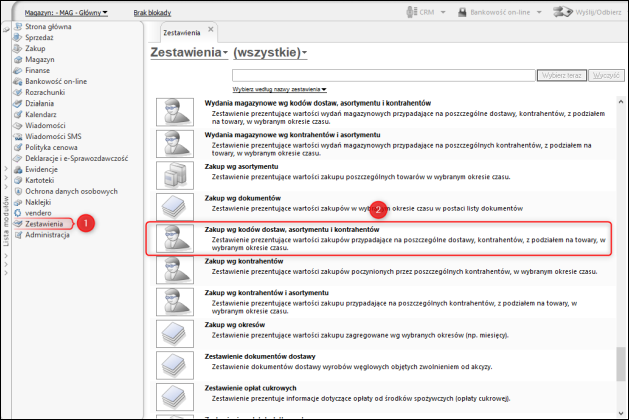Screen dimensions: 629x420
Task: Click the Wiadomości module icon
Action: click(x=18, y=126)
